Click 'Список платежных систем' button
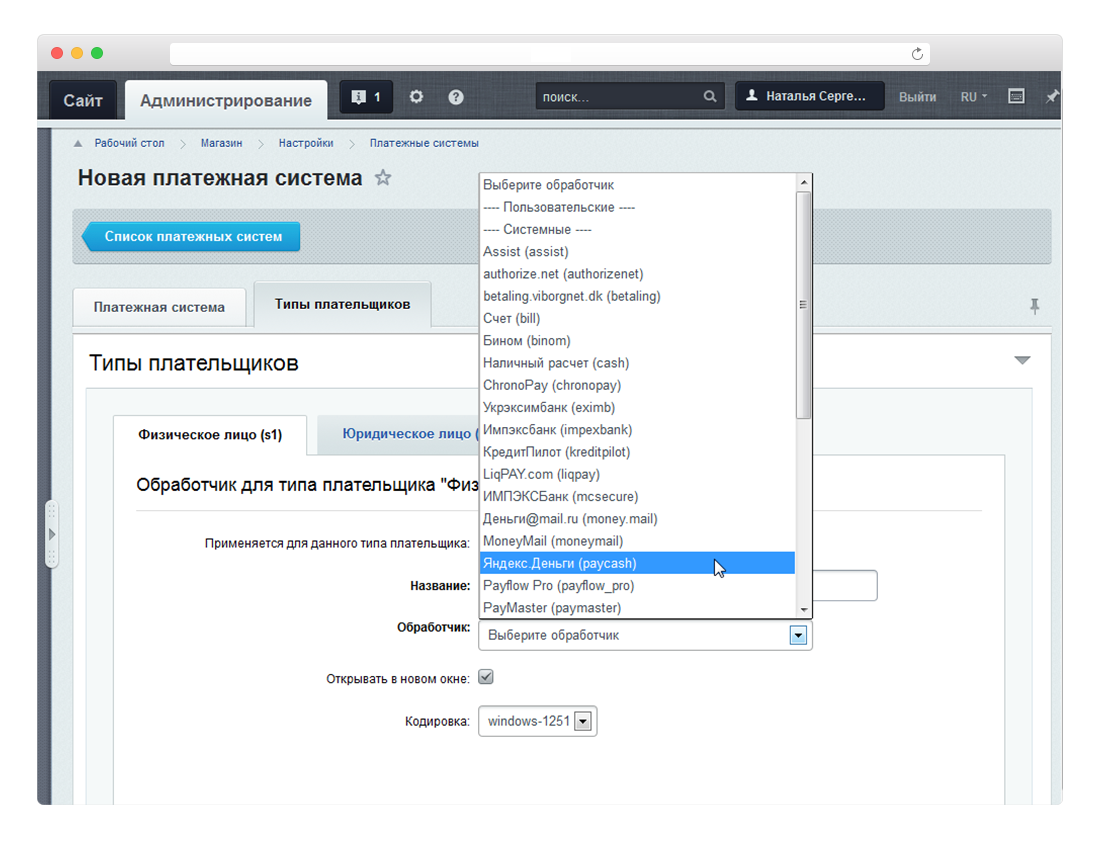Viewport: 1100px width, 845px height. point(193,237)
